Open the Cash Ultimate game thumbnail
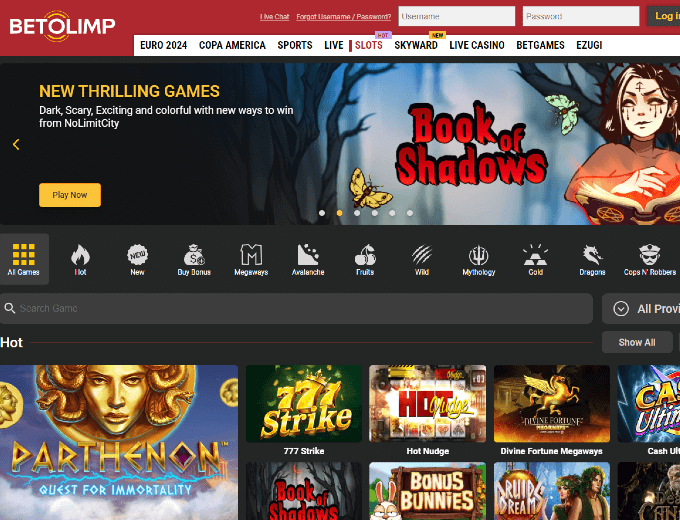 (649, 403)
